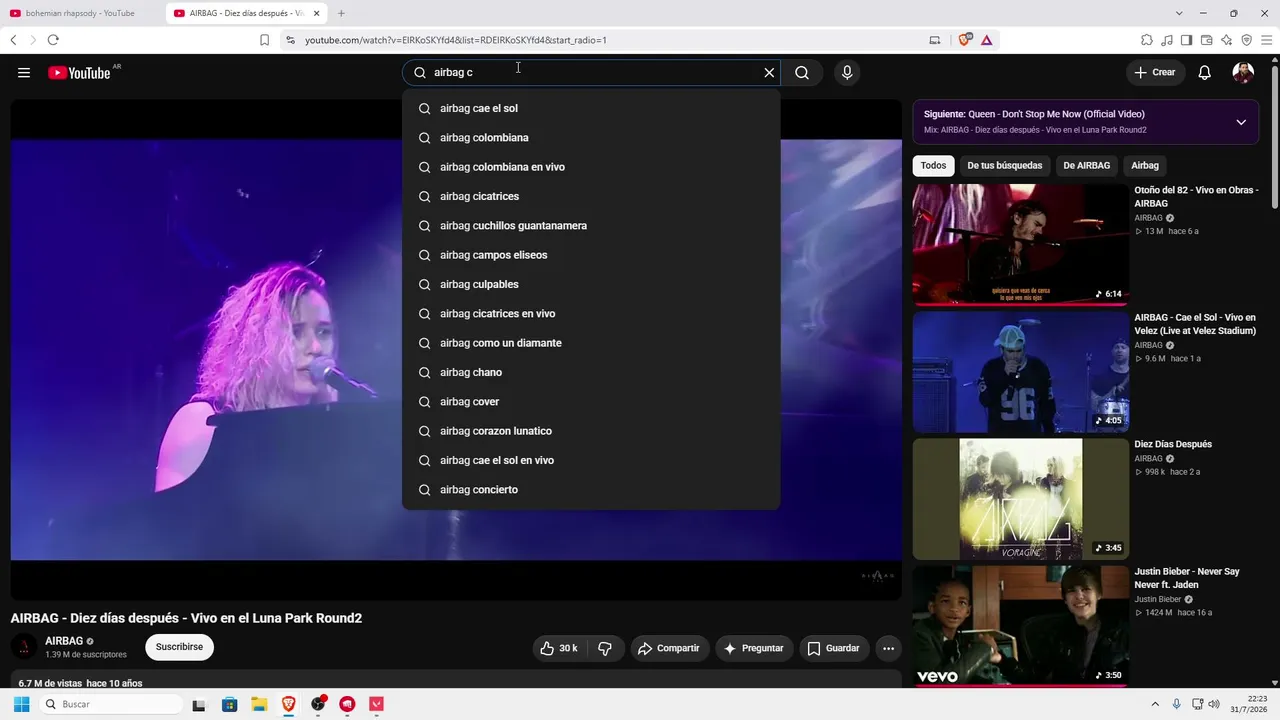The width and height of the screenshot is (1280, 720).
Task: Choose suggestion airbag cover
Action: (x=591, y=402)
